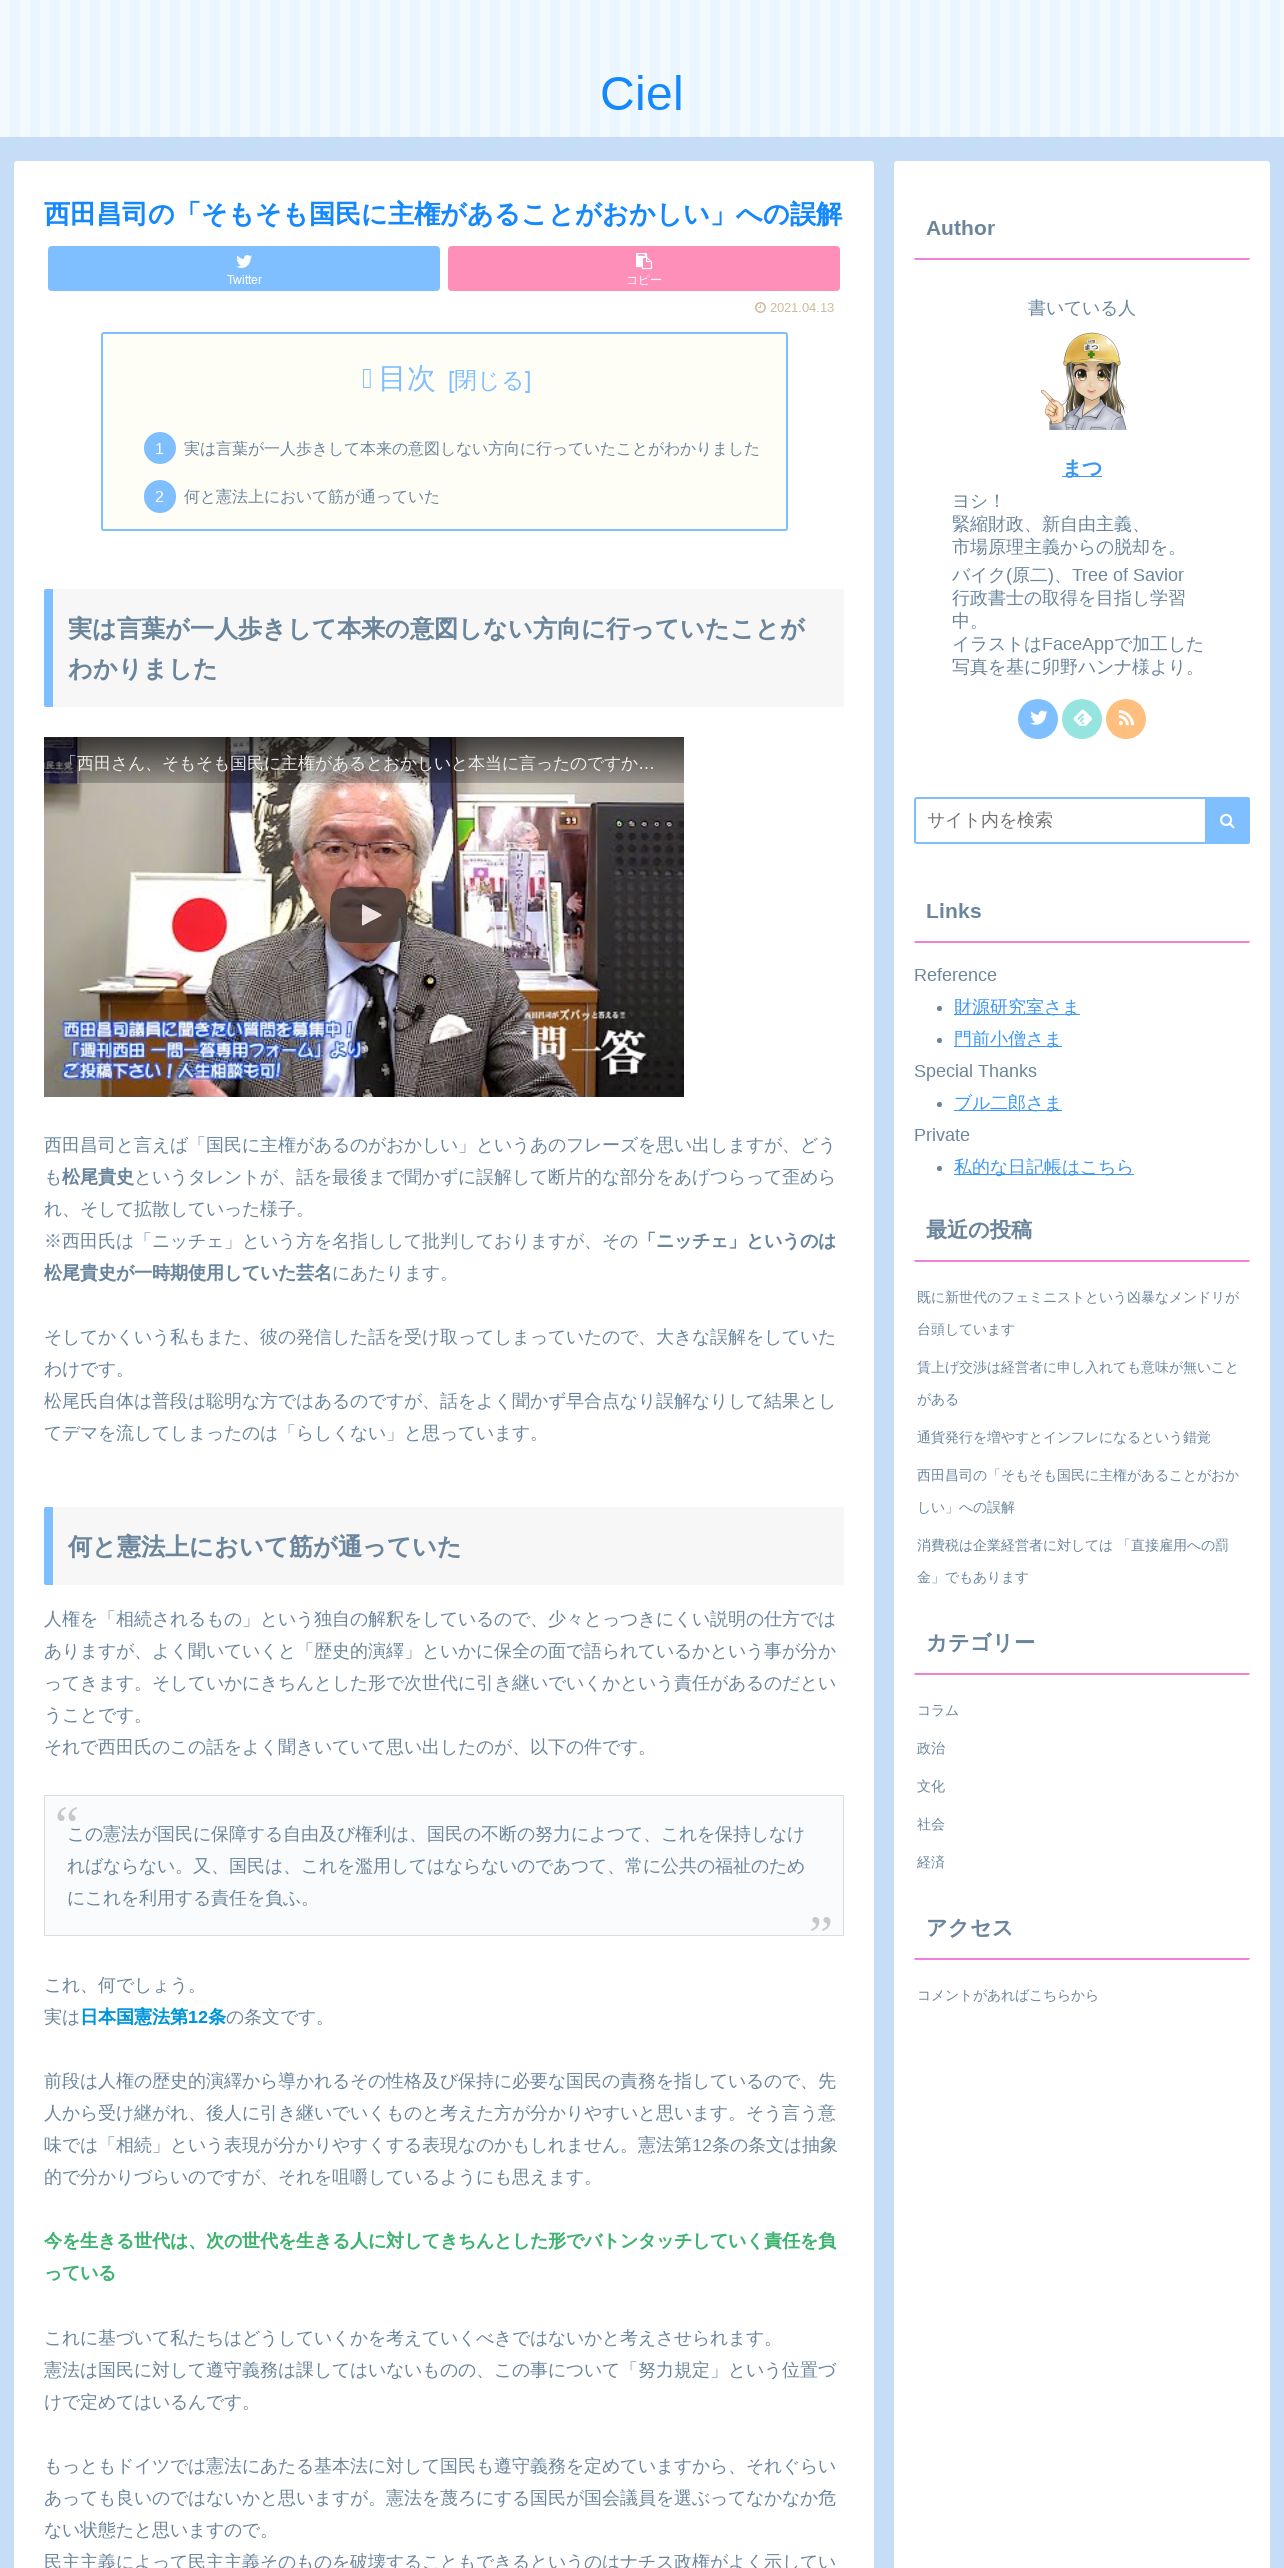Open 門前小僧さま link
1284x2568 pixels.
tap(1007, 1039)
